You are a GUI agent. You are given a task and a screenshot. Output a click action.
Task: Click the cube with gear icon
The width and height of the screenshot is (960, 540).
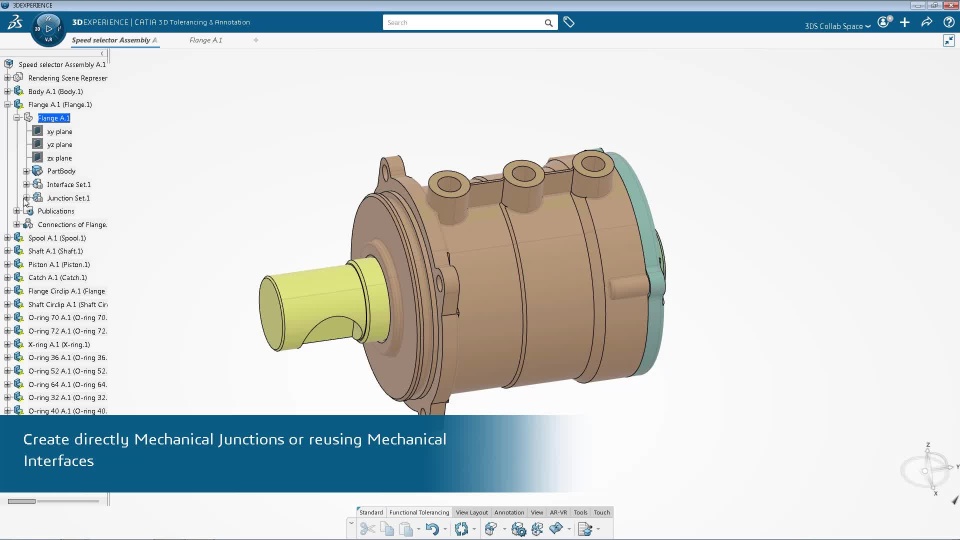pos(519,528)
